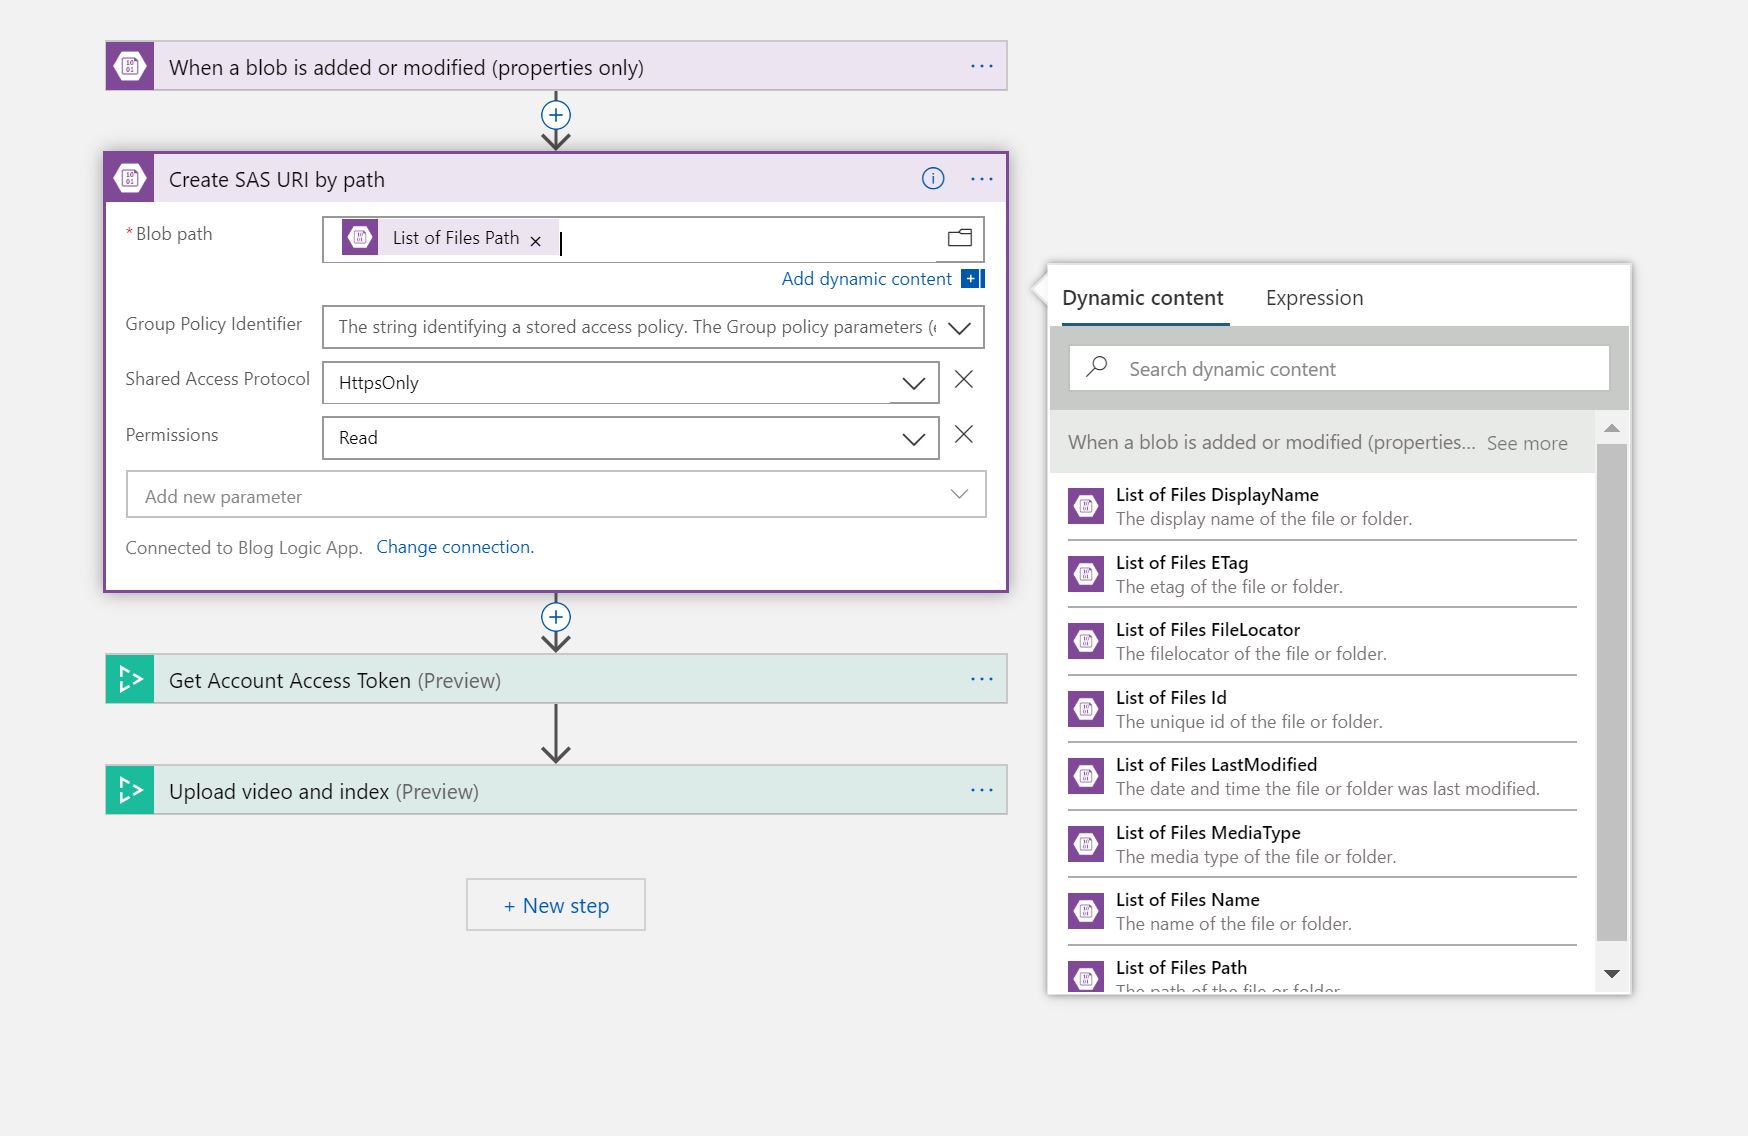The image size is (1748, 1136).
Task: Select List of Files LastModified
Action: [1322, 776]
